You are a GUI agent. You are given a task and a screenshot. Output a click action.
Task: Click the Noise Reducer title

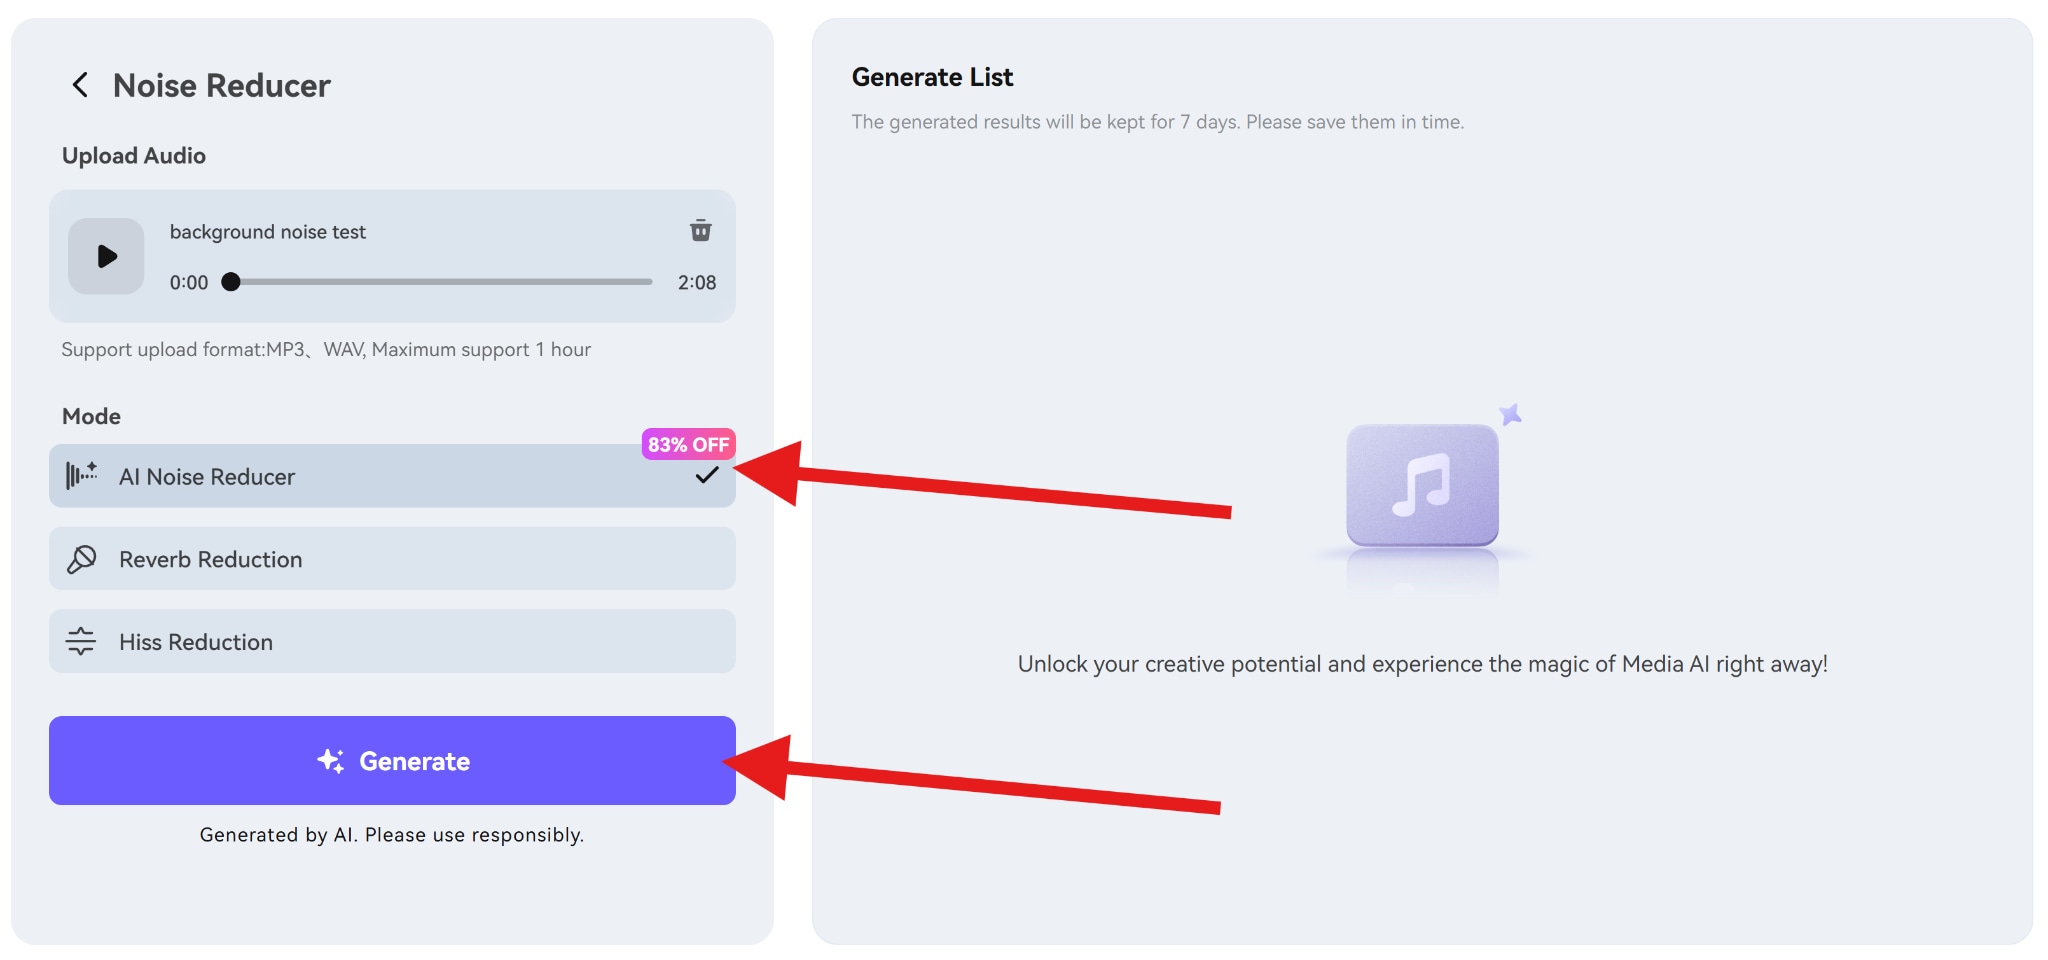coord(221,85)
